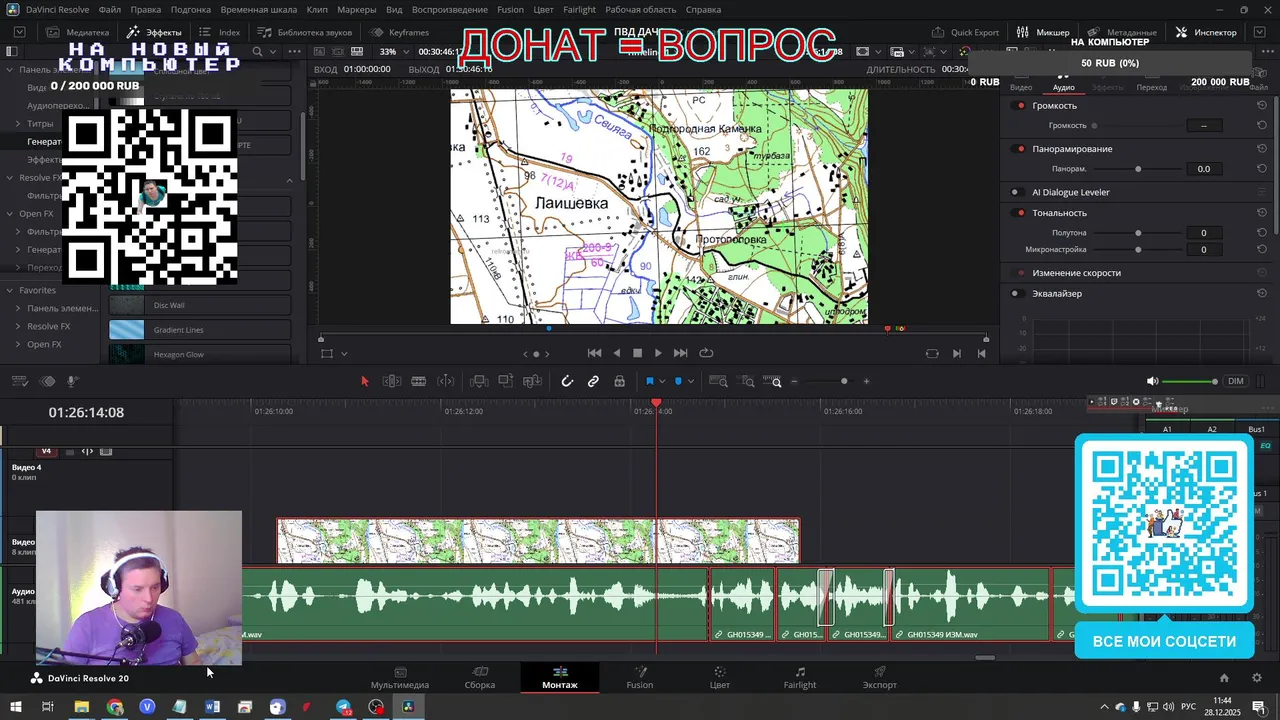Click the Overwrite Clip icon
The height and width of the screenshot is (720, 1280).
[506, 381]
